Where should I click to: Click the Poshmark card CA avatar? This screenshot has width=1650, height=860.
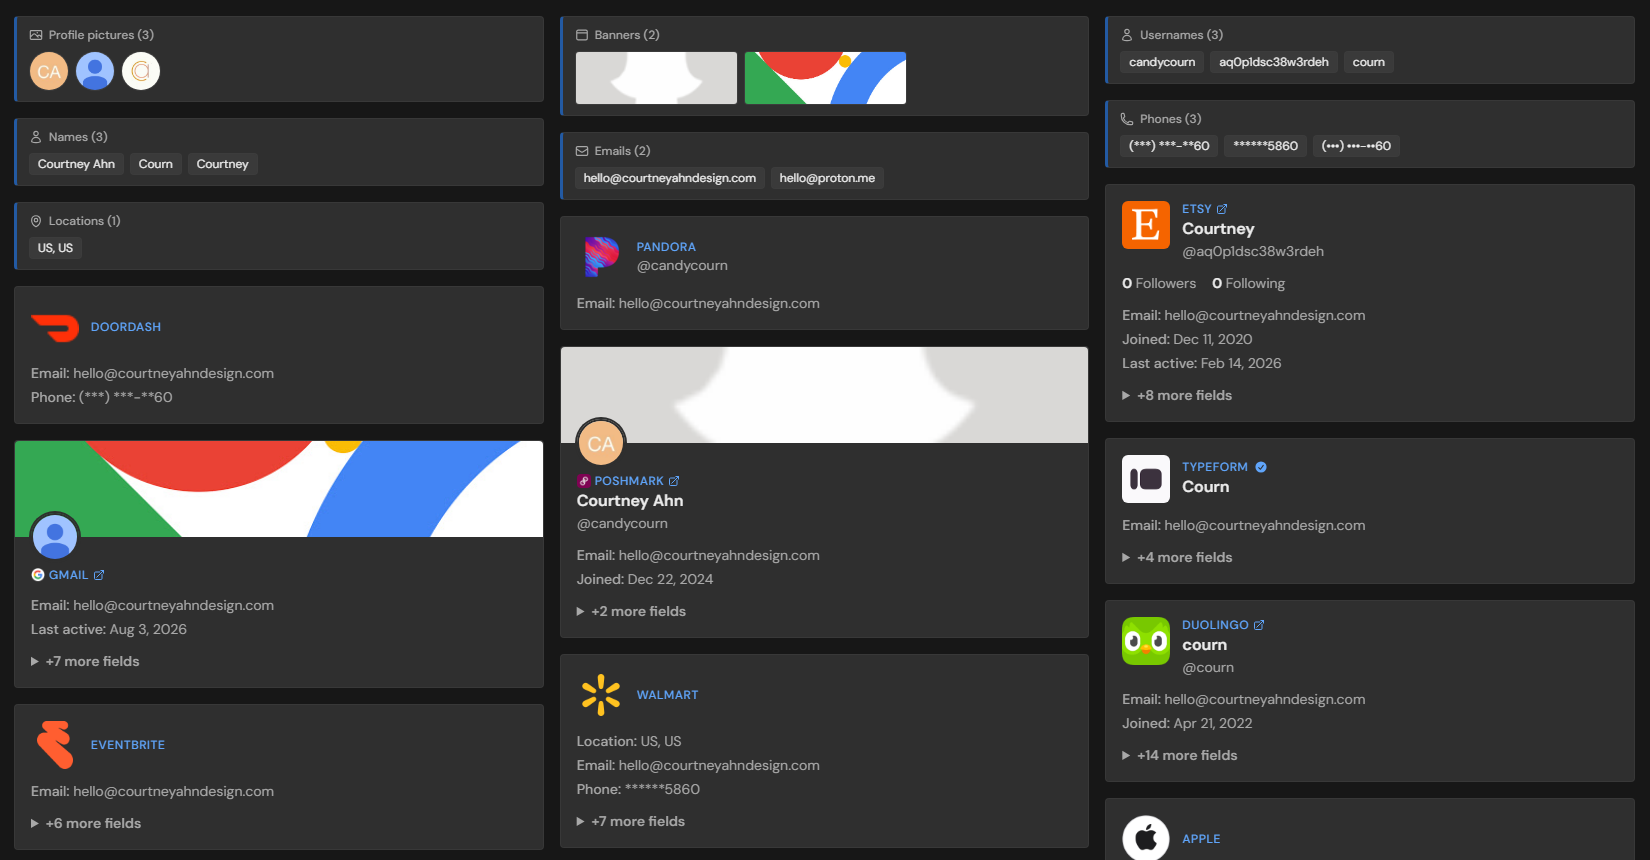point(601,443)
